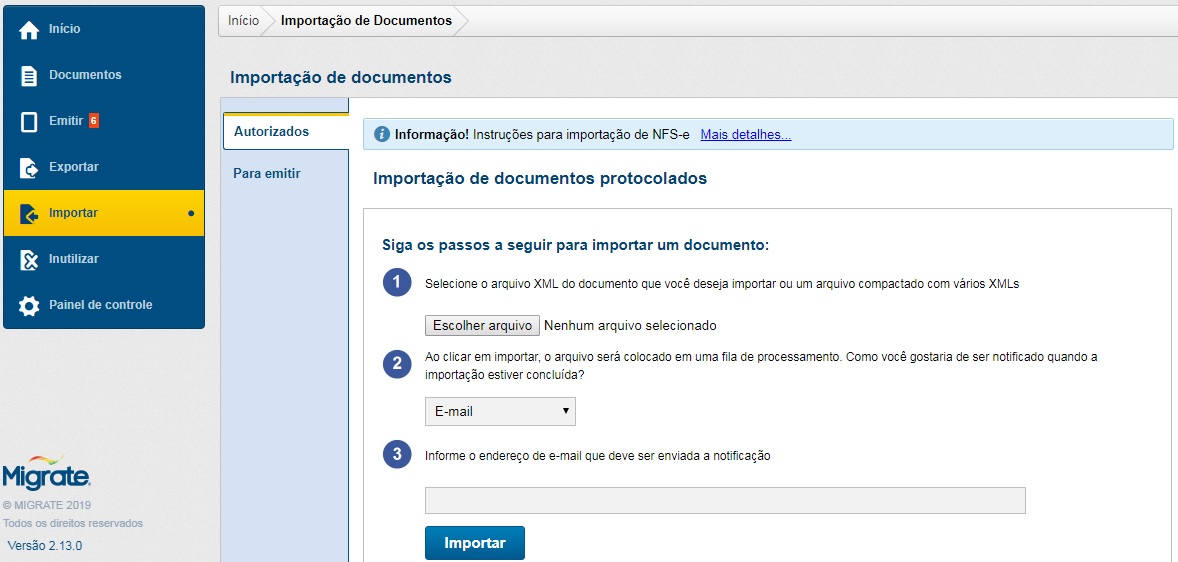Click the Importar file icon
This screenshot has width=1178, height=562.
click(29, 214)
